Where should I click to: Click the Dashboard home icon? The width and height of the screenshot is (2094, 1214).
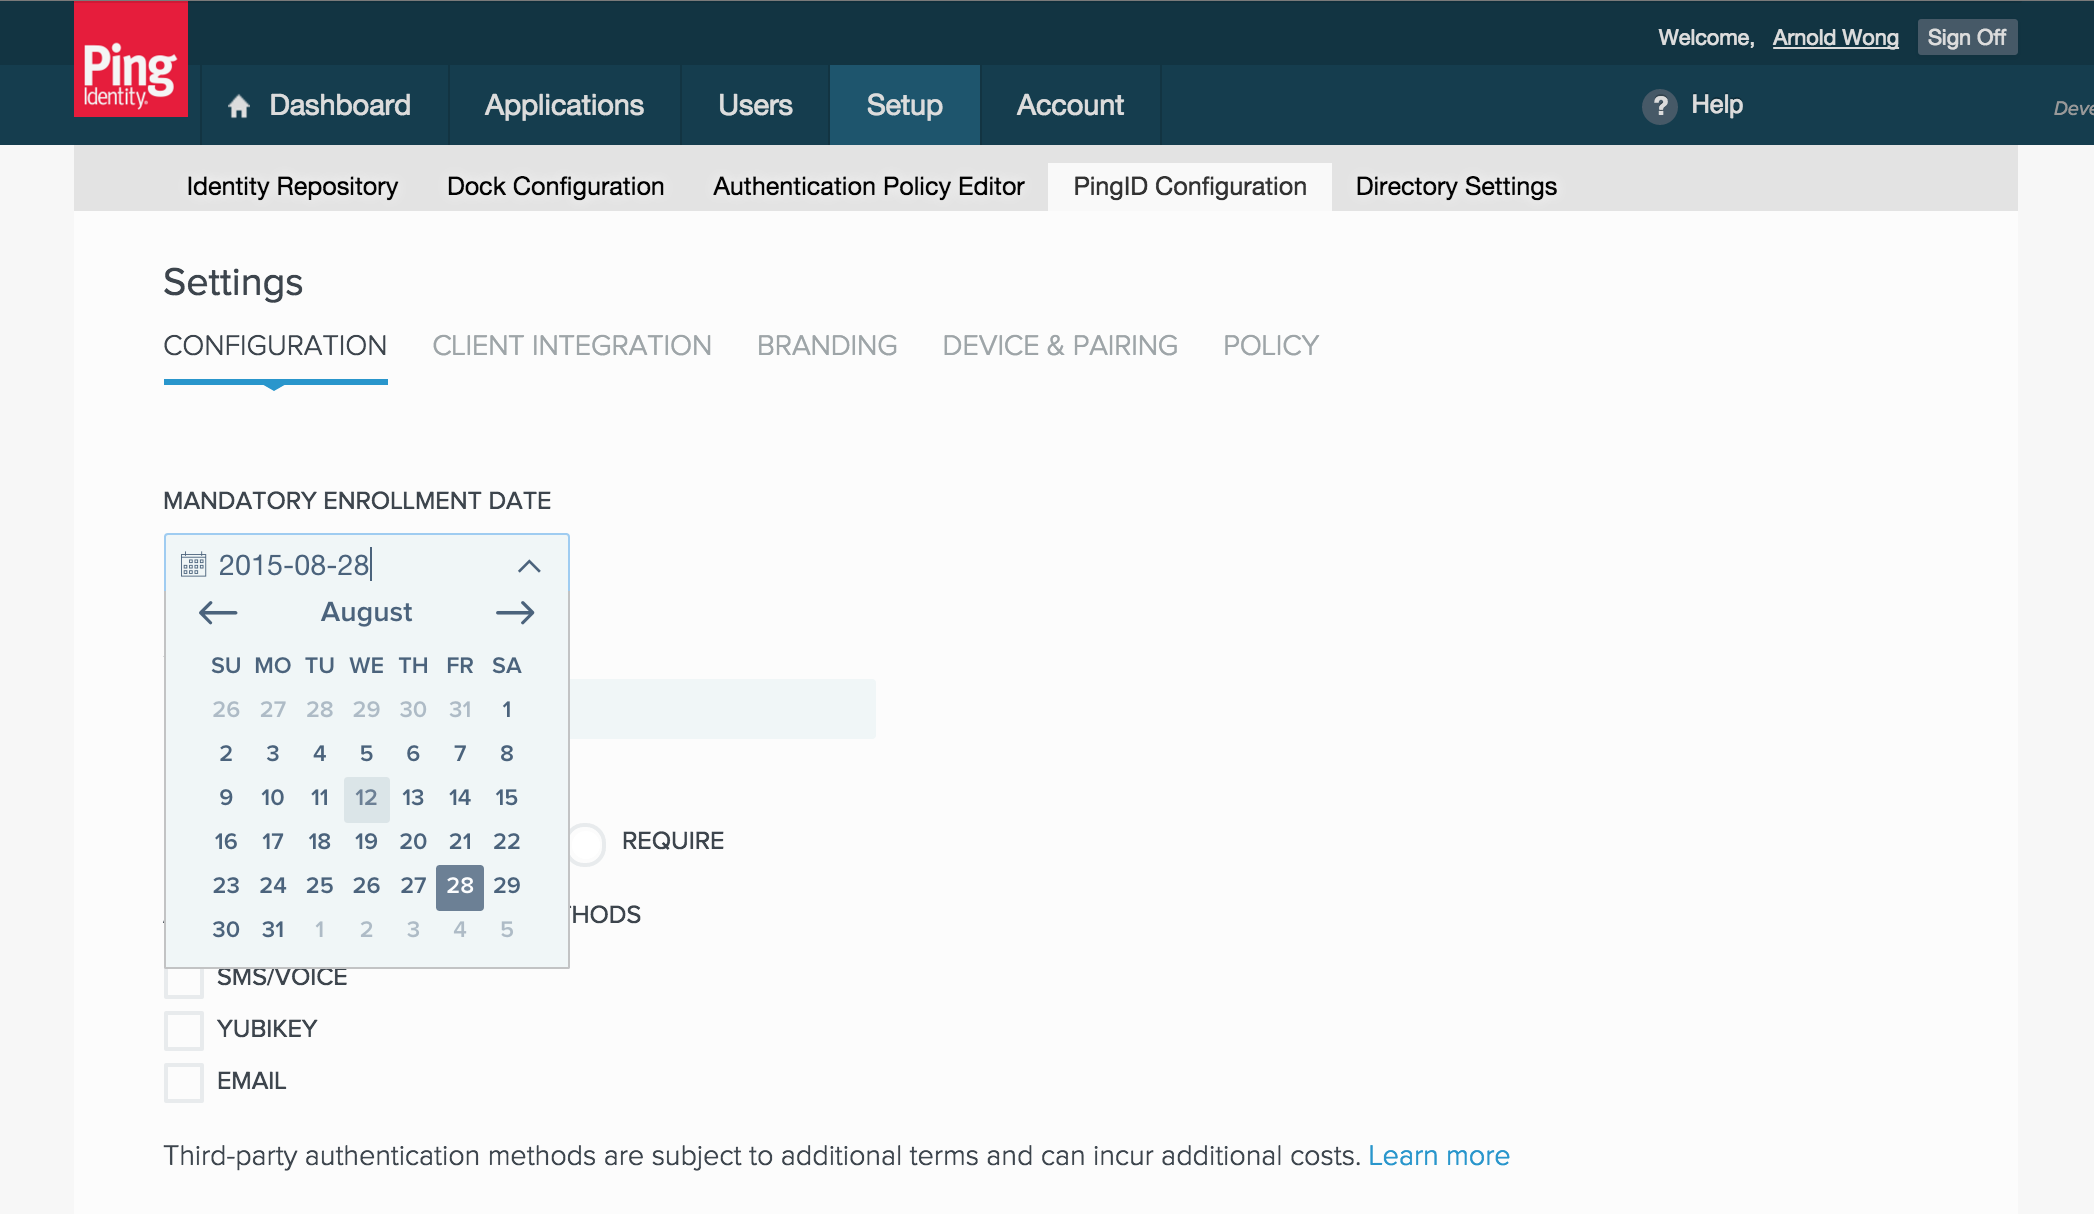point(238,106)
